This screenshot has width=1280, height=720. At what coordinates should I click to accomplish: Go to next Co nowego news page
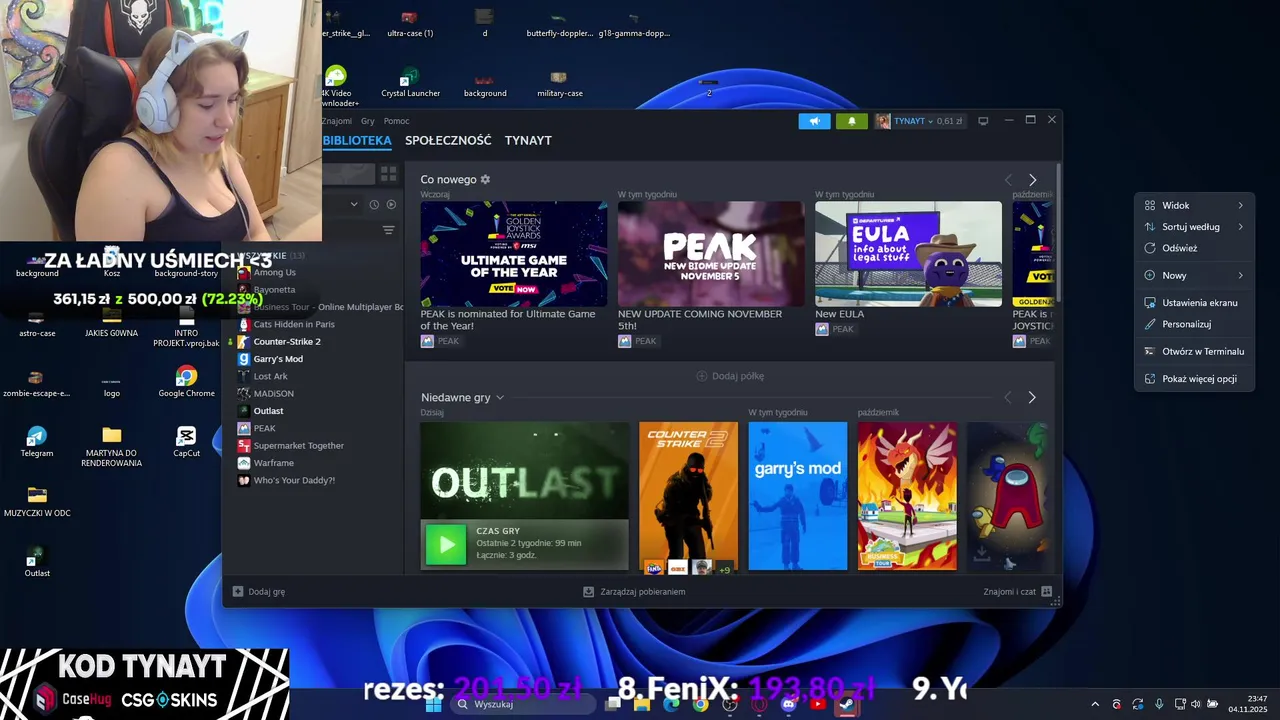coord(1032,180)
